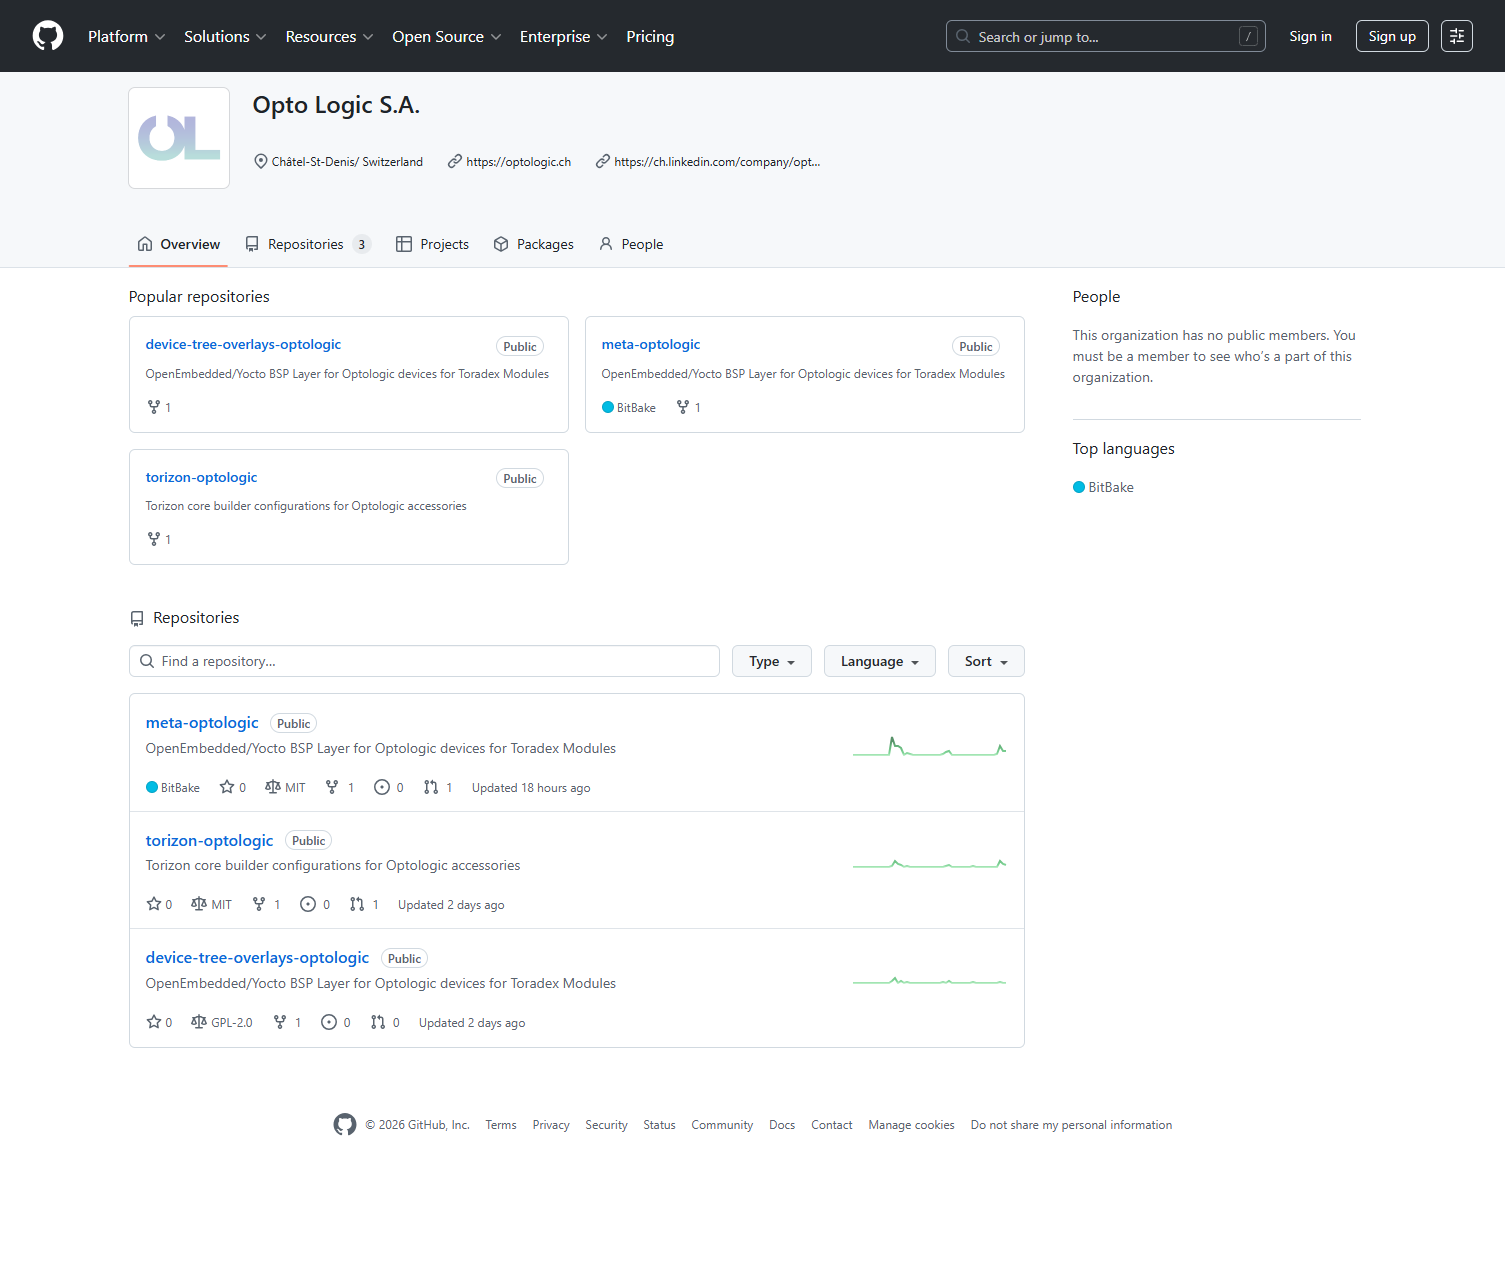
Task: Open issues icon in torizon-optologic row
Action: click(x=308, y=904)
